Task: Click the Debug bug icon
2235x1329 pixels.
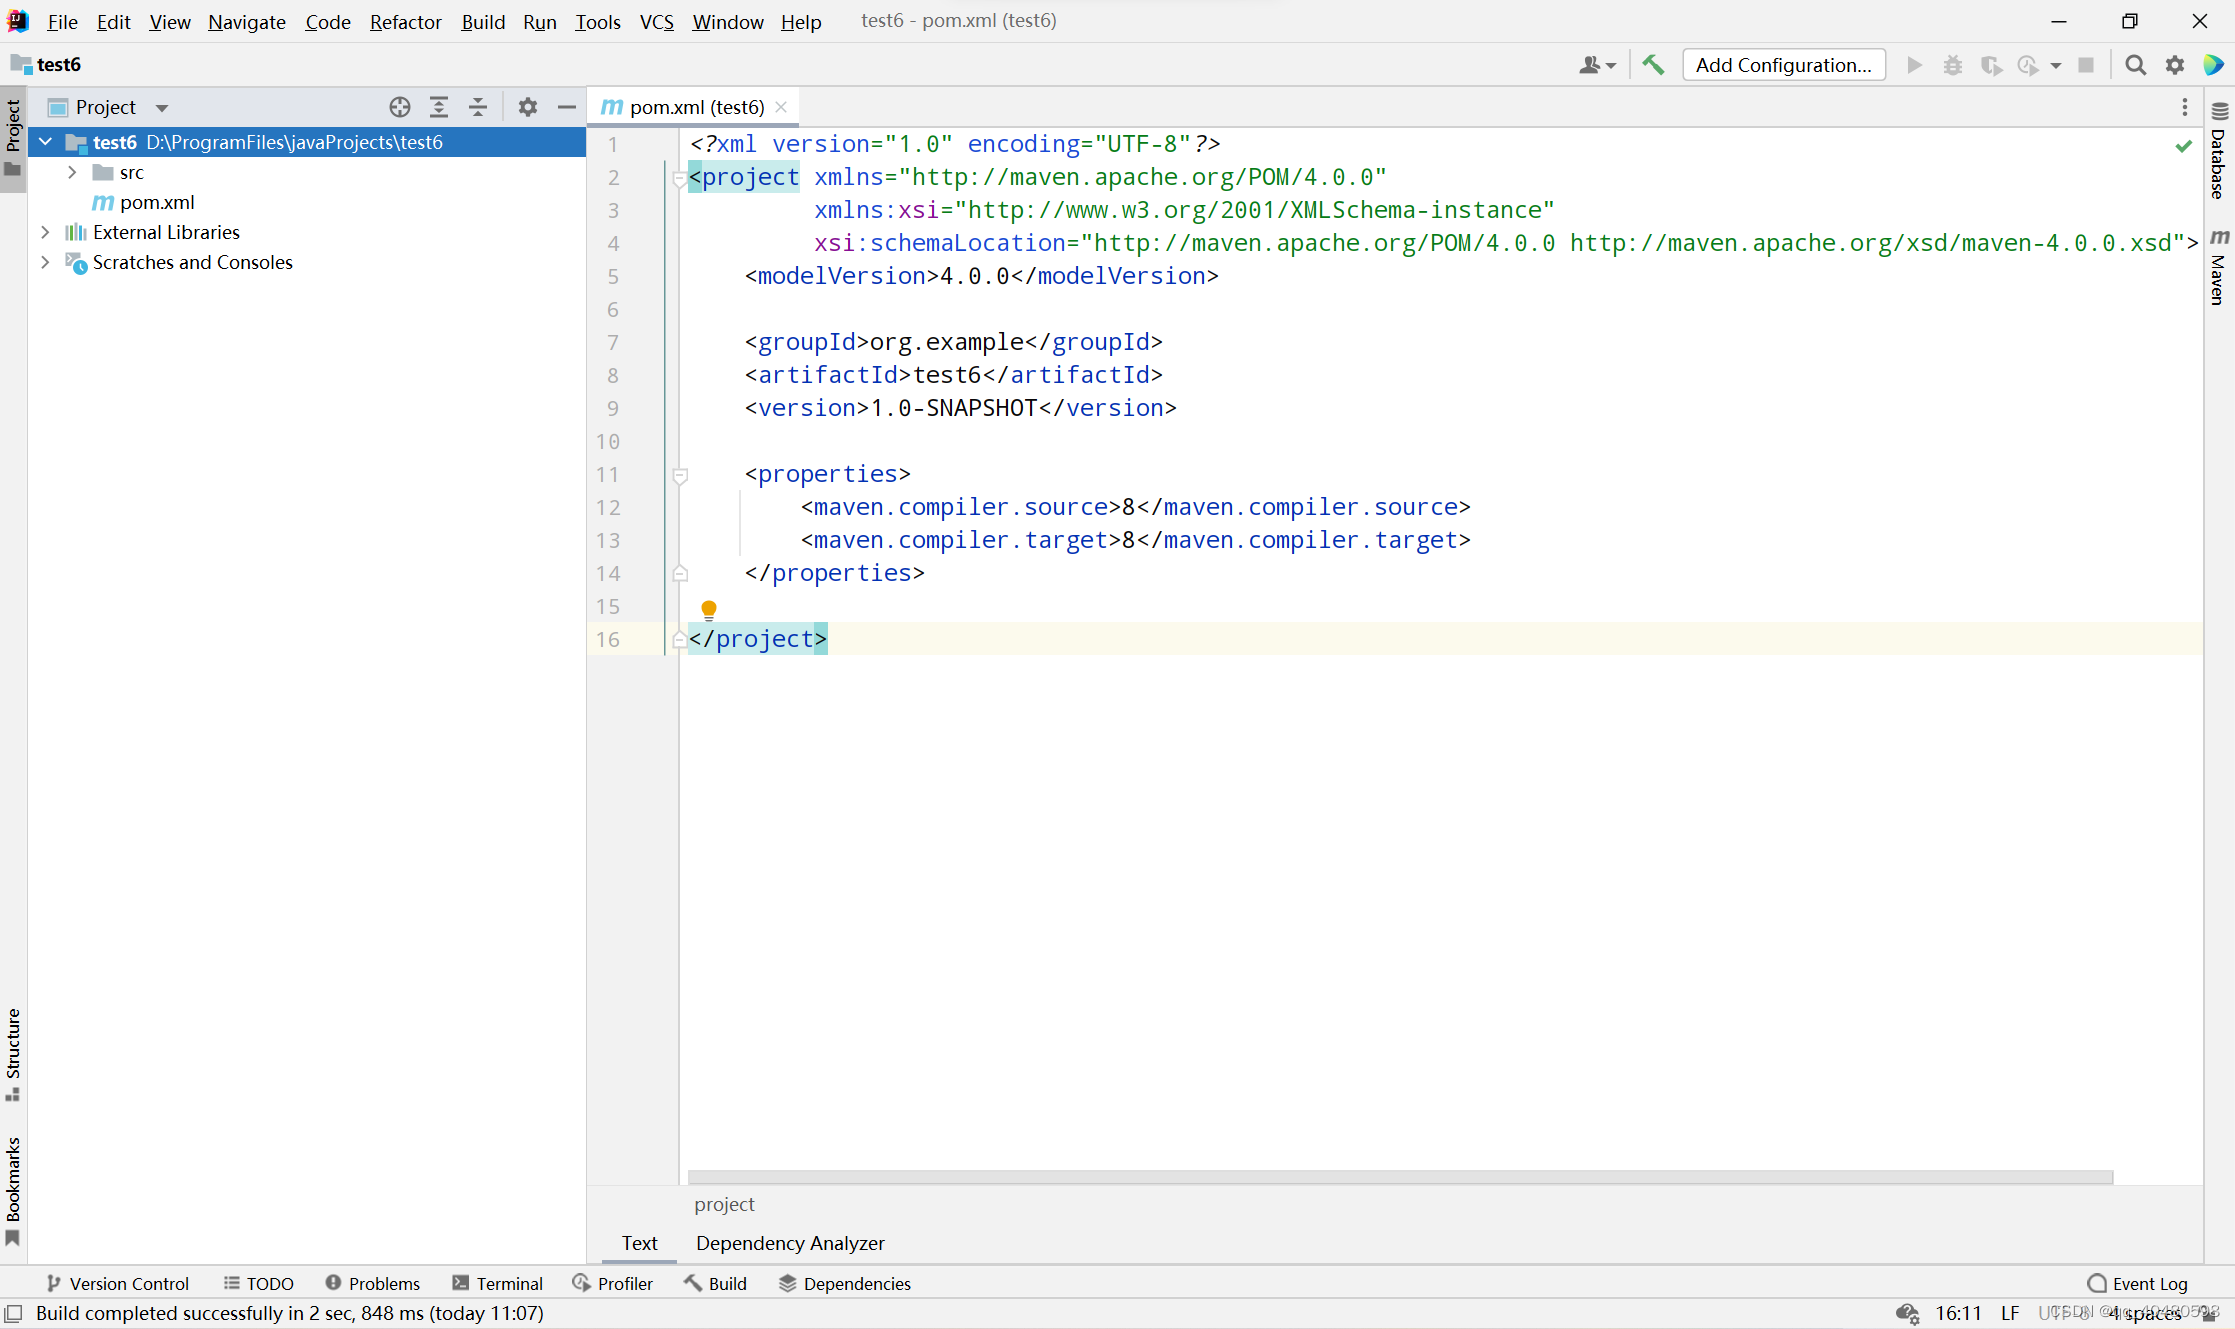Action: coord(1952,65)
